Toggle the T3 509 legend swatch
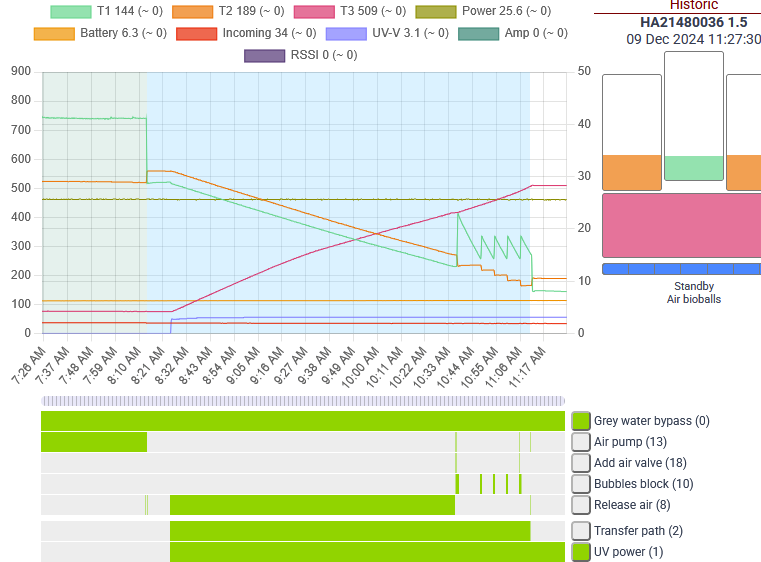 [x=314, y=12]
